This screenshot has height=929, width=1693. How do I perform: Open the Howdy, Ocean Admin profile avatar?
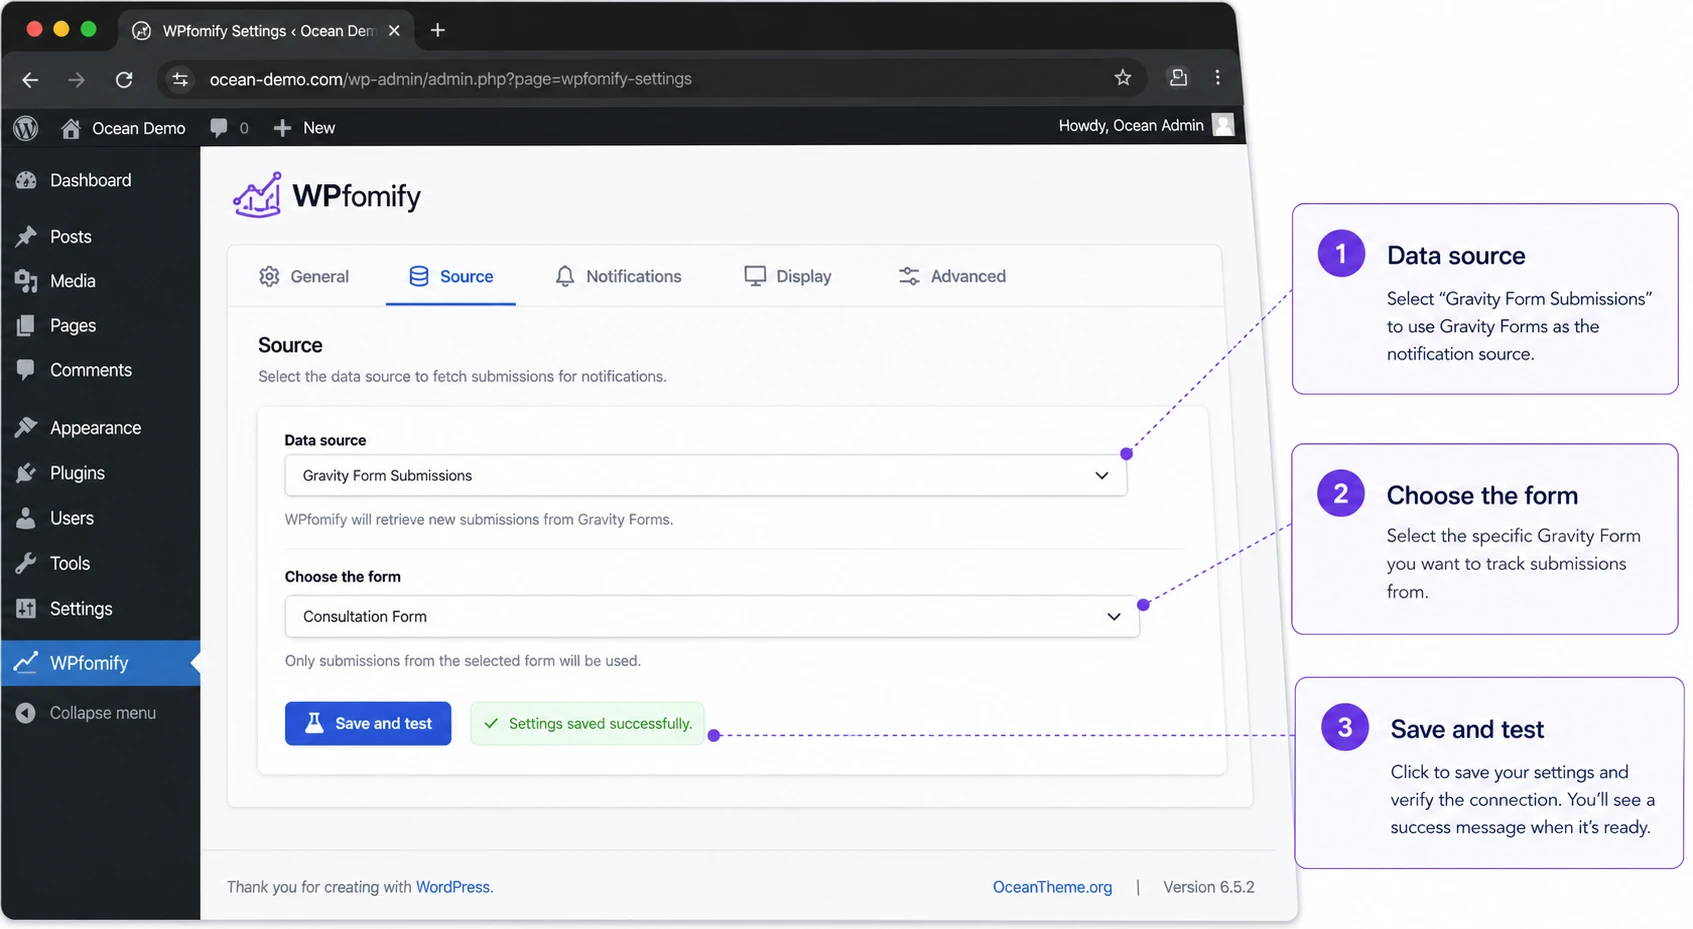(1222, 125)
